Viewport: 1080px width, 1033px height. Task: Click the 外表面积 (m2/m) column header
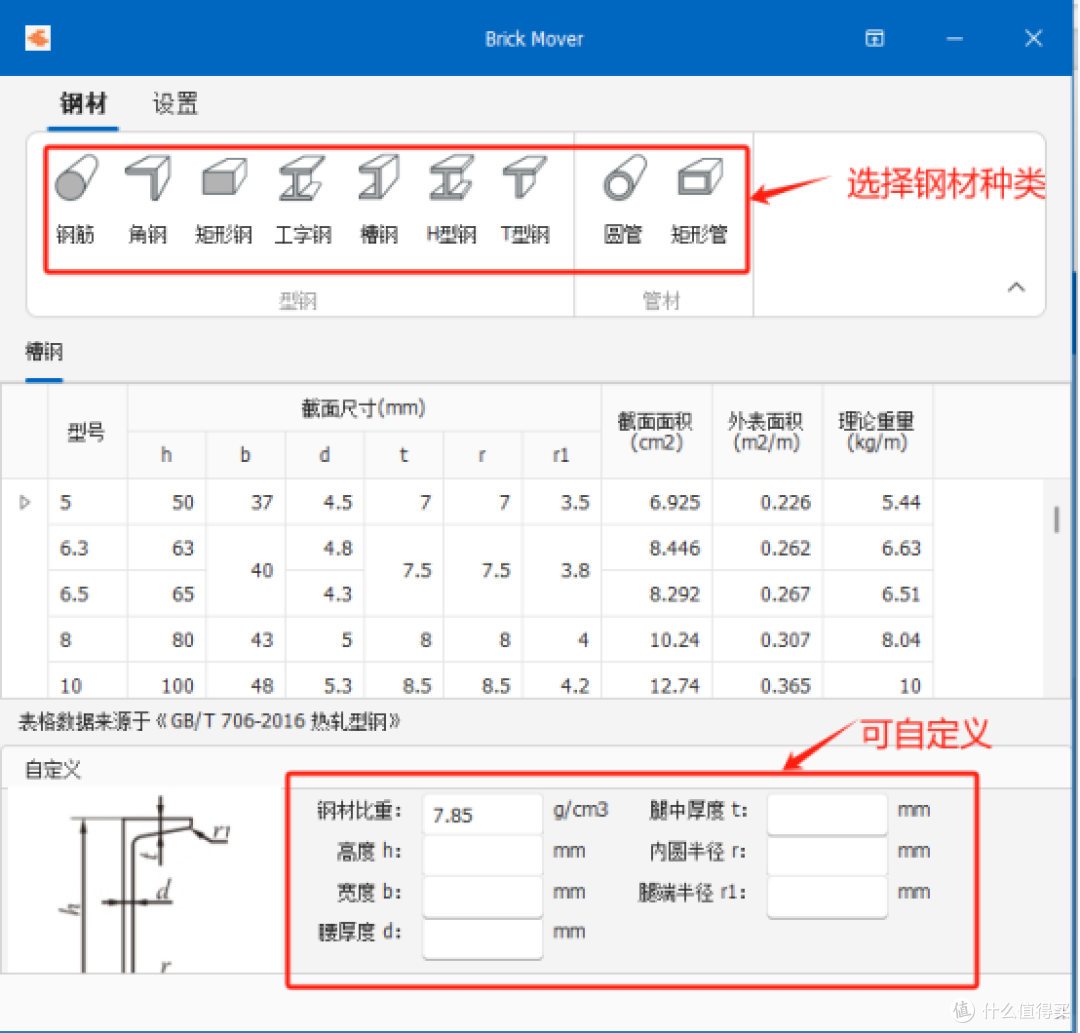[767, 432]
